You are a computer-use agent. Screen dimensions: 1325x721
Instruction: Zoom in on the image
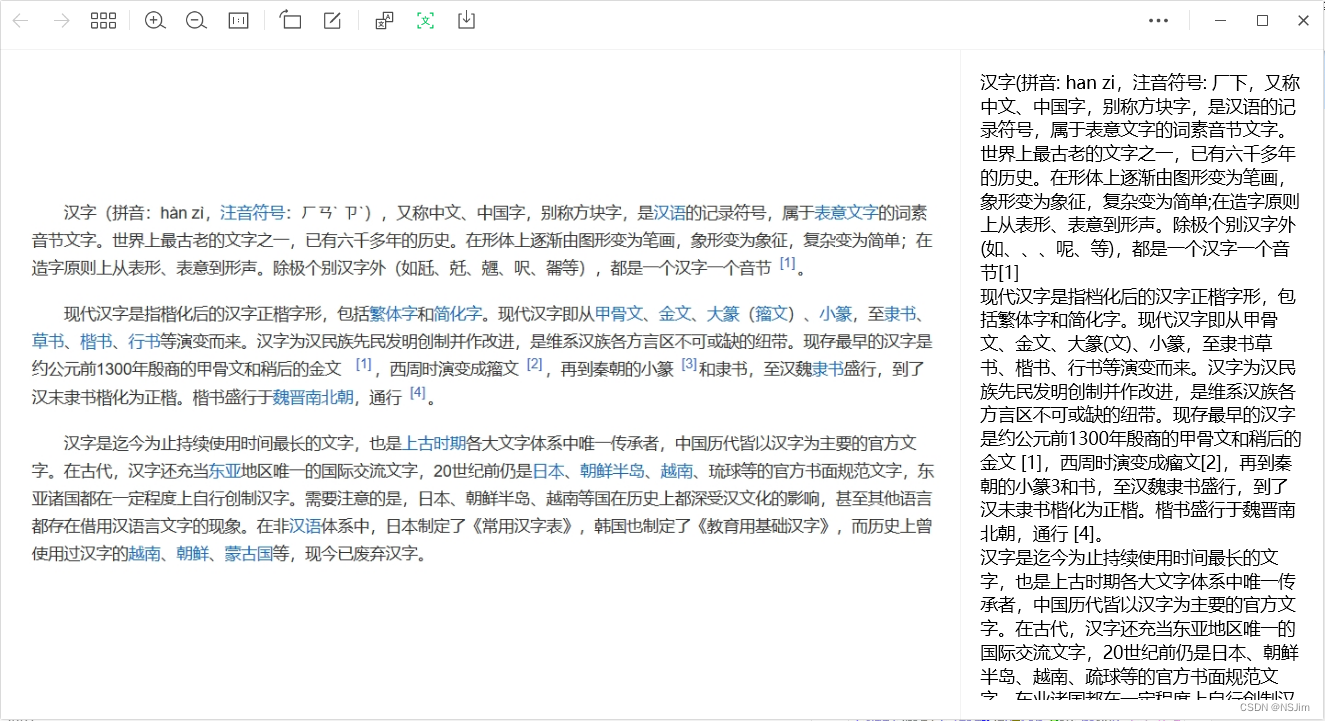(x=155, y=20)
